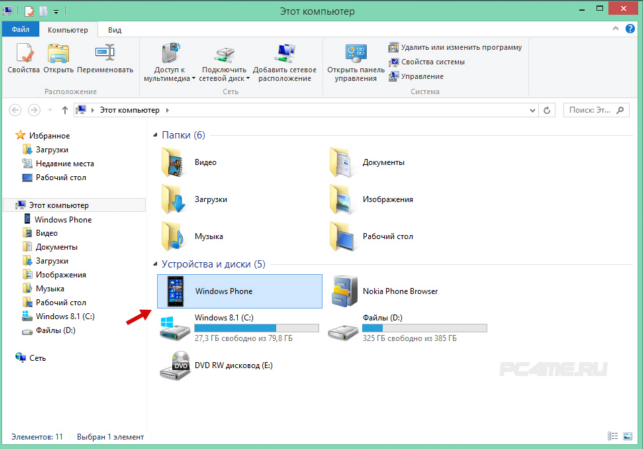Click the Переименовать ribbon icon
643x449 pixels.
[x=105, y=52]
